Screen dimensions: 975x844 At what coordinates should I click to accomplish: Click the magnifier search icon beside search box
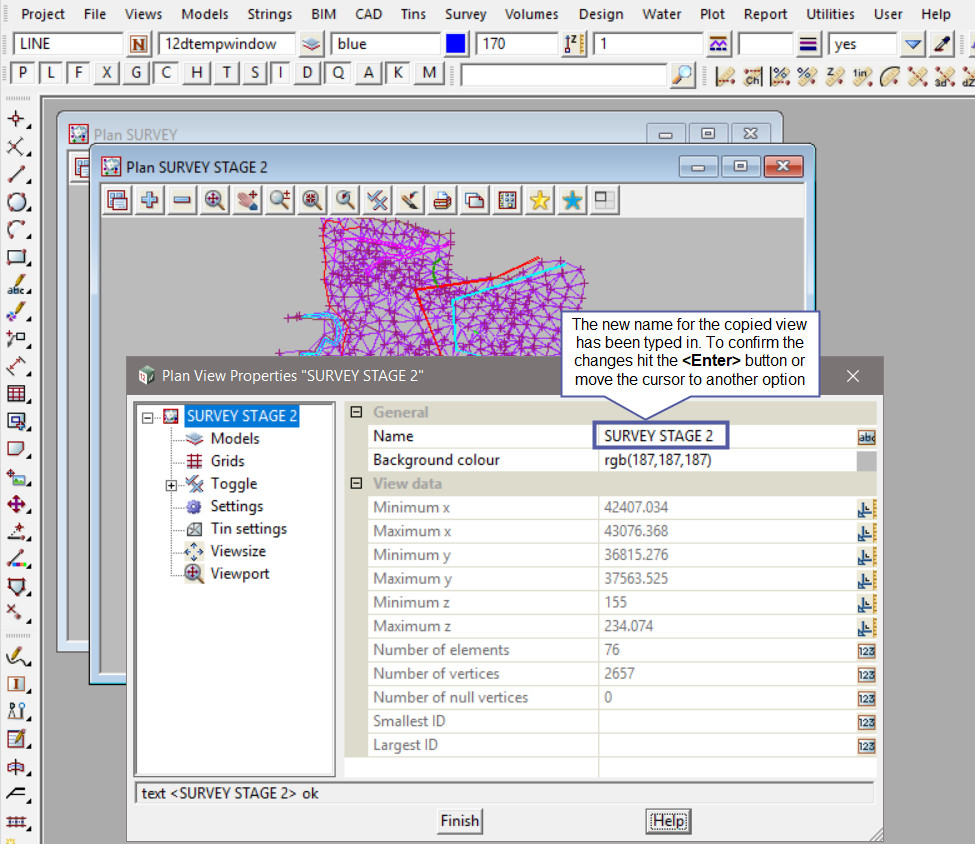click(x=682, y=74)
